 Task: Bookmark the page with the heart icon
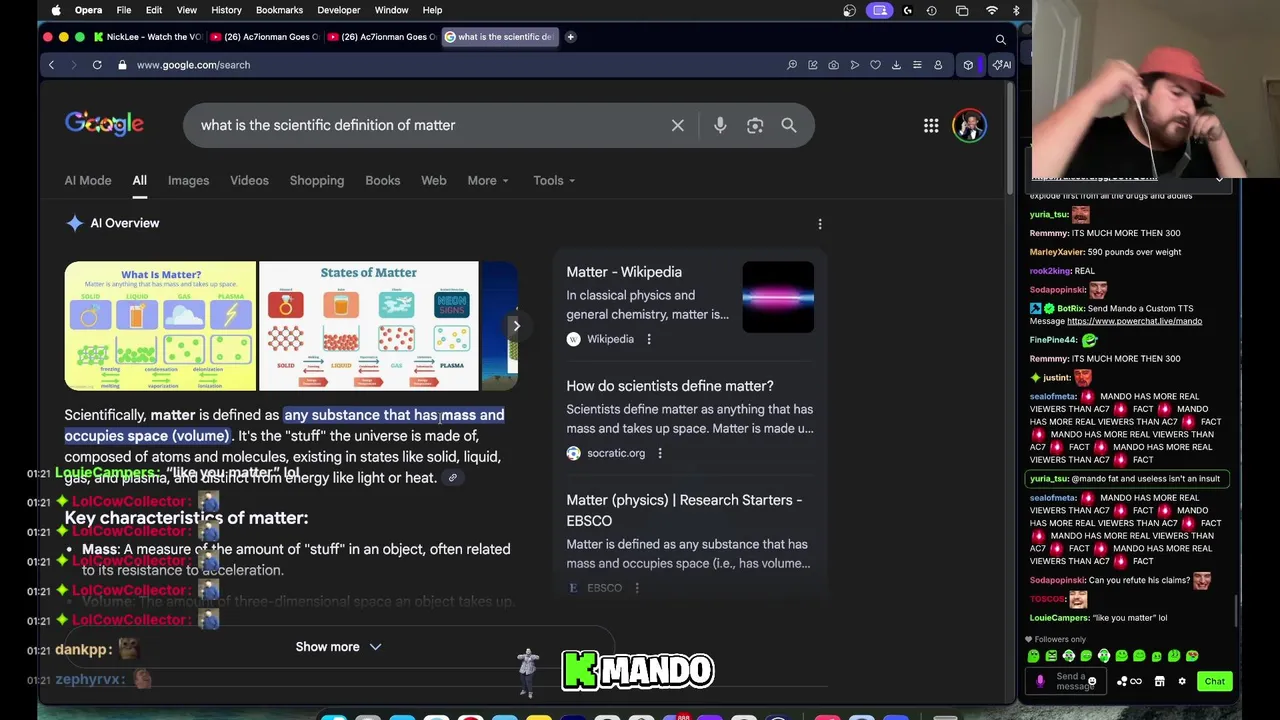tap(875, 65)
